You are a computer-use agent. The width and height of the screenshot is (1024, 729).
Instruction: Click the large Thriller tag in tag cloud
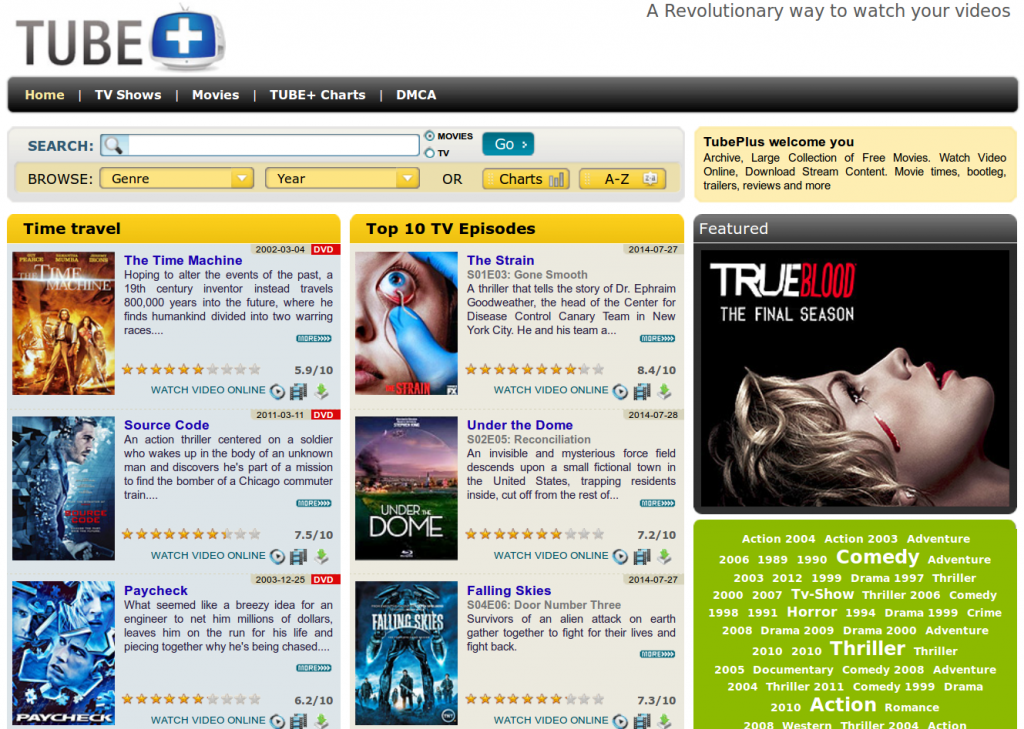point(867,649)
